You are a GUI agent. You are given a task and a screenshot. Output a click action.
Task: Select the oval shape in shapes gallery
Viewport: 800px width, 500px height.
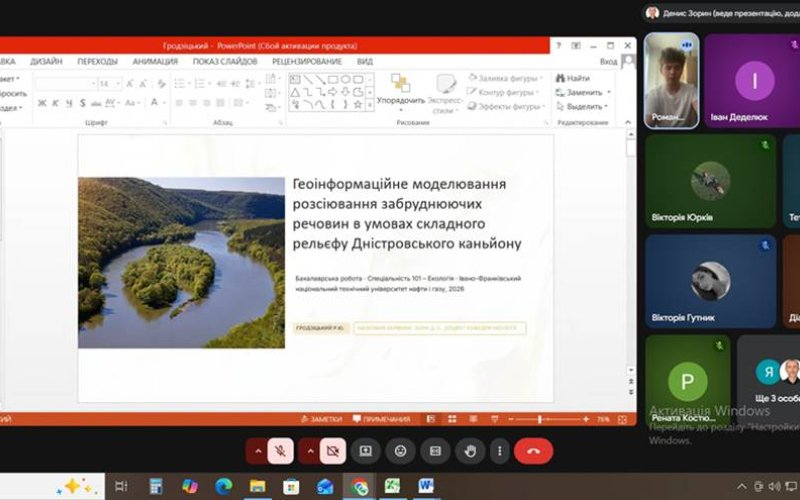click(345, 80)
